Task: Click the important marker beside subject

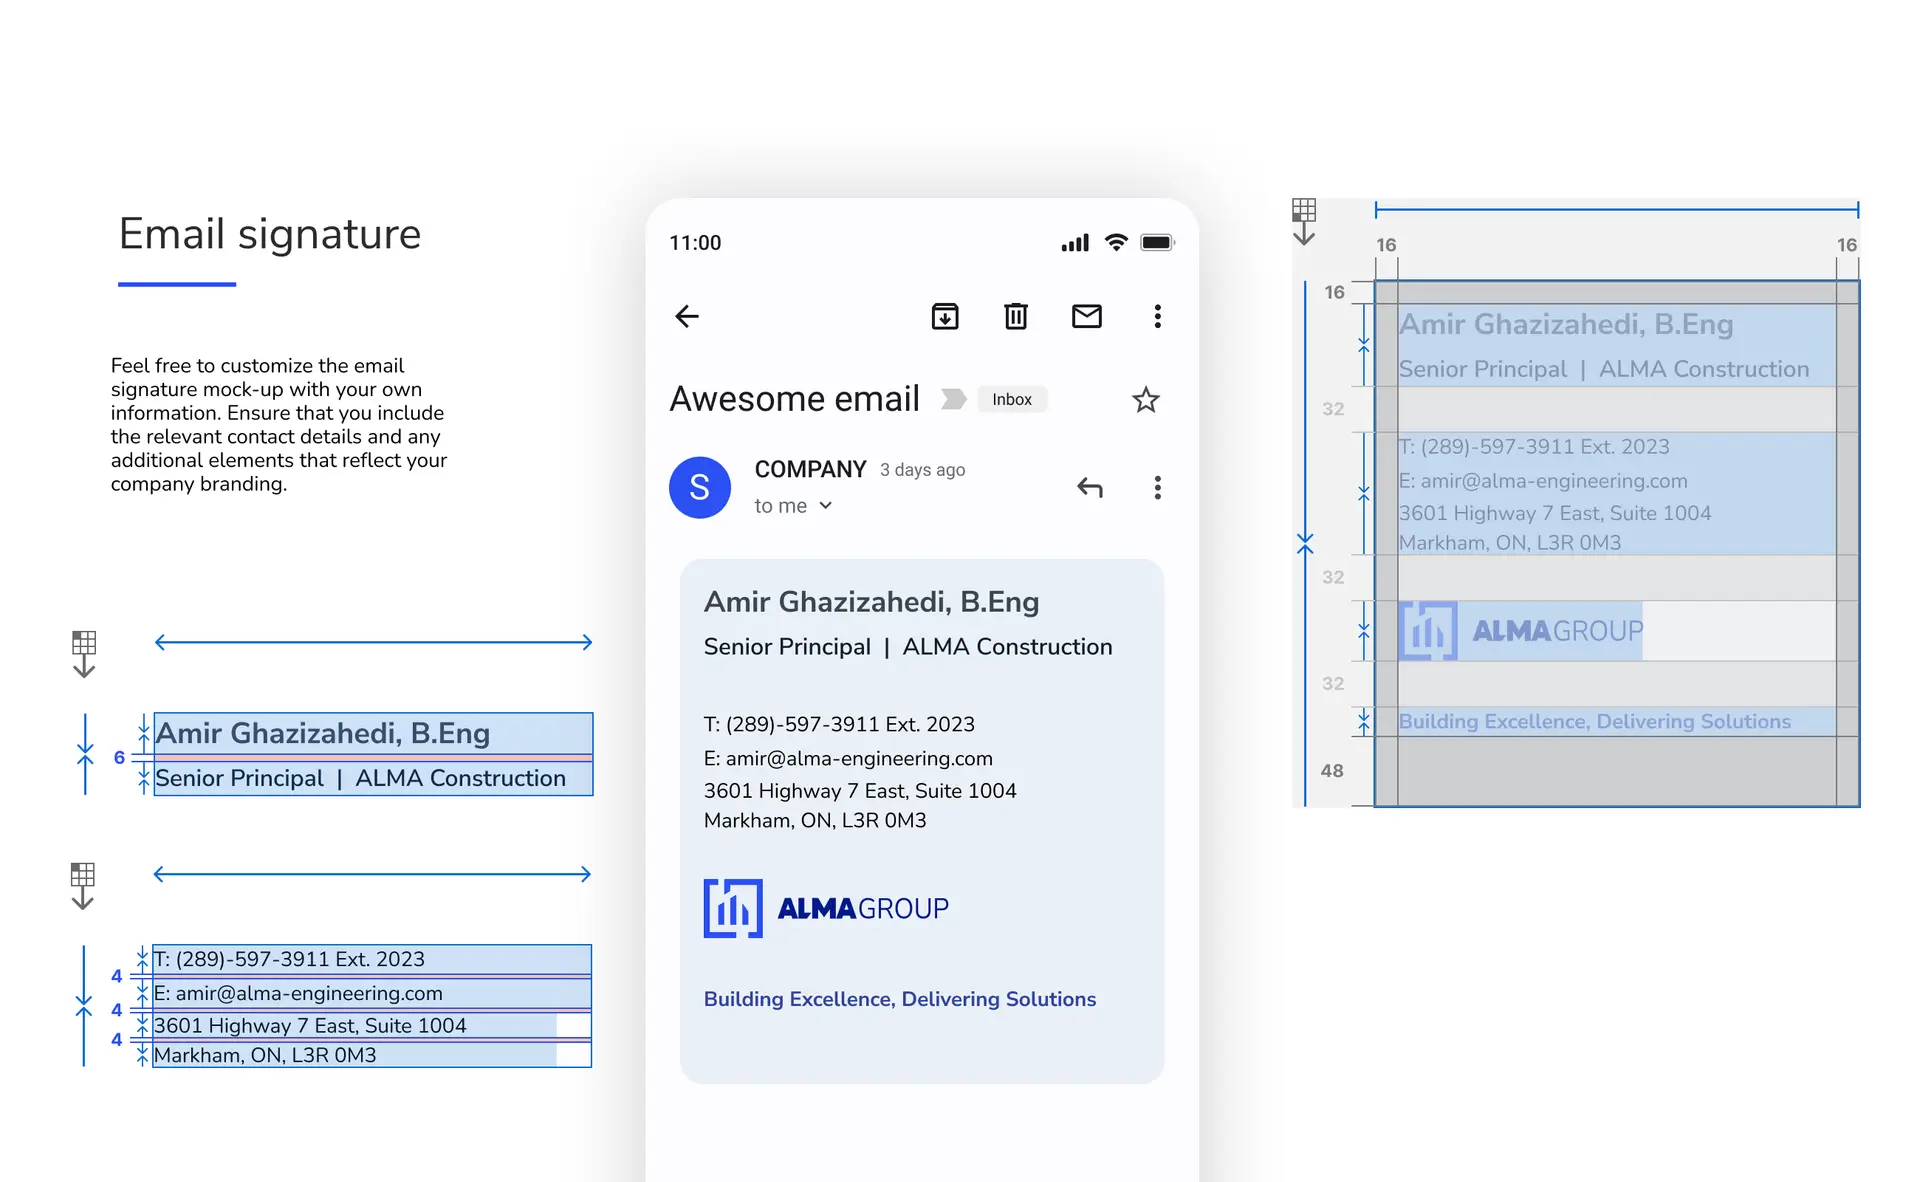Action: pyautogui.click(x=953, y=400)
